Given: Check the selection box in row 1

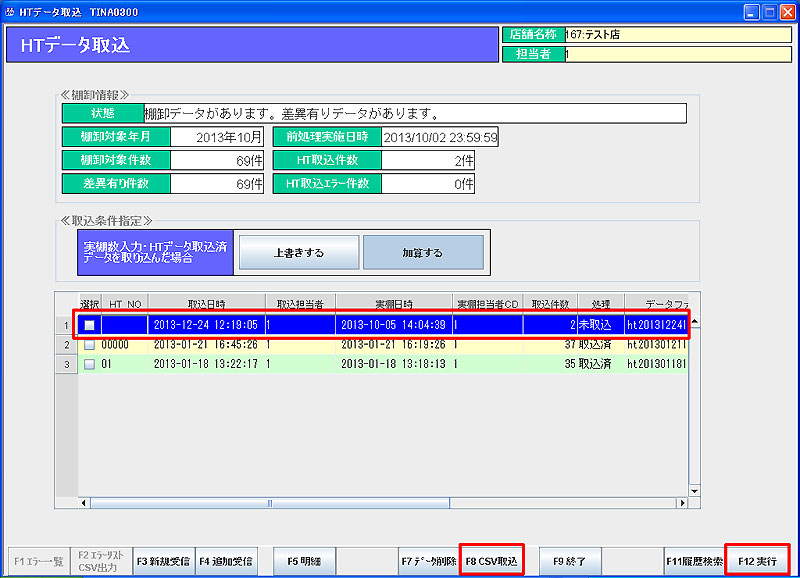Looking at the screenshot, I should coord(90,325).
